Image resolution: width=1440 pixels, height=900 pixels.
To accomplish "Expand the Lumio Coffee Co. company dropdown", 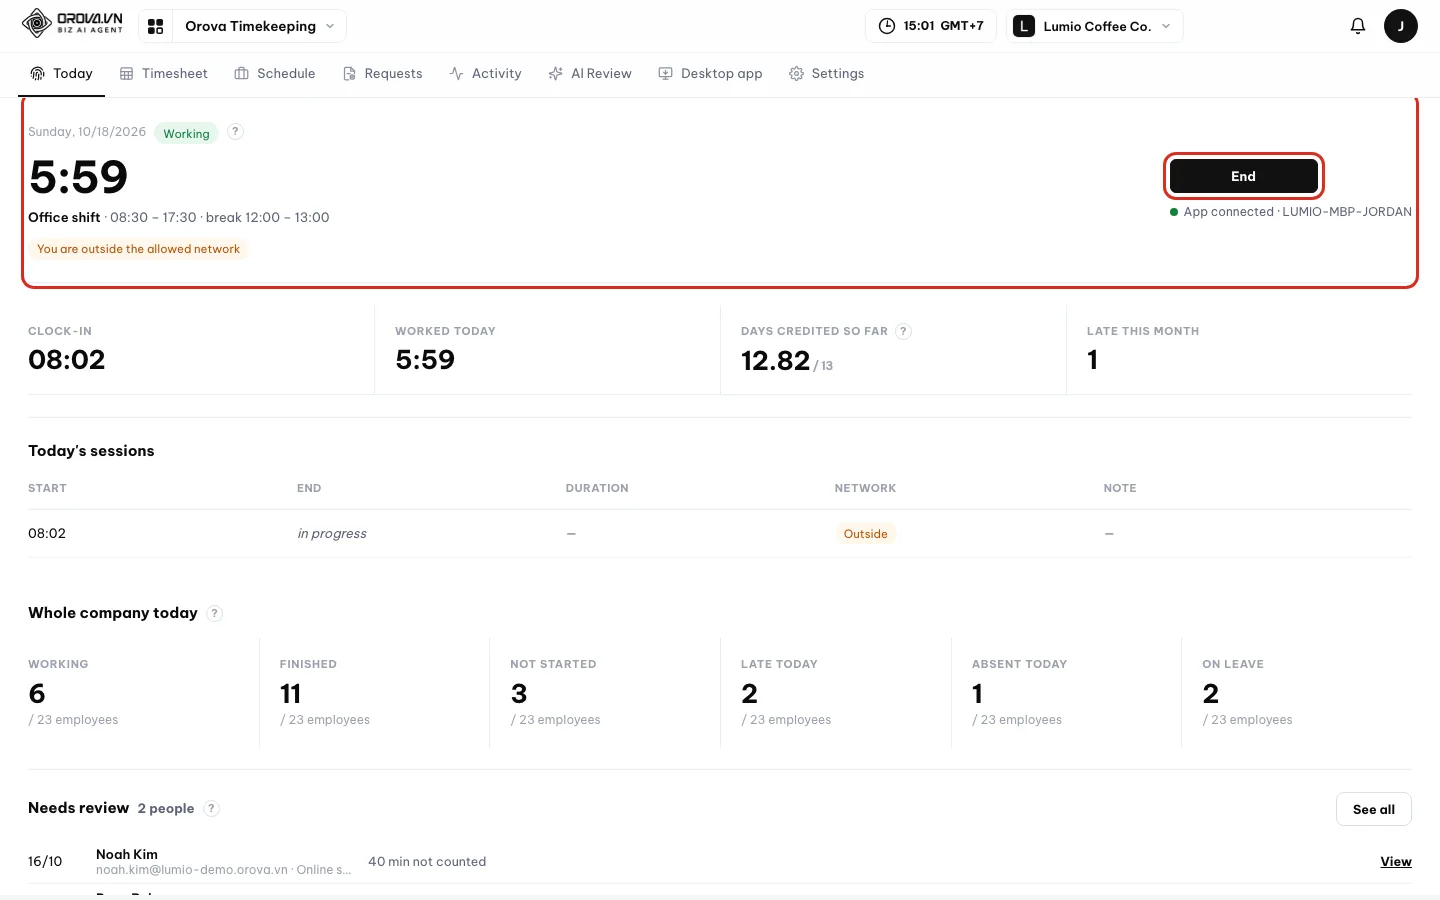I will coord(1095,26).
